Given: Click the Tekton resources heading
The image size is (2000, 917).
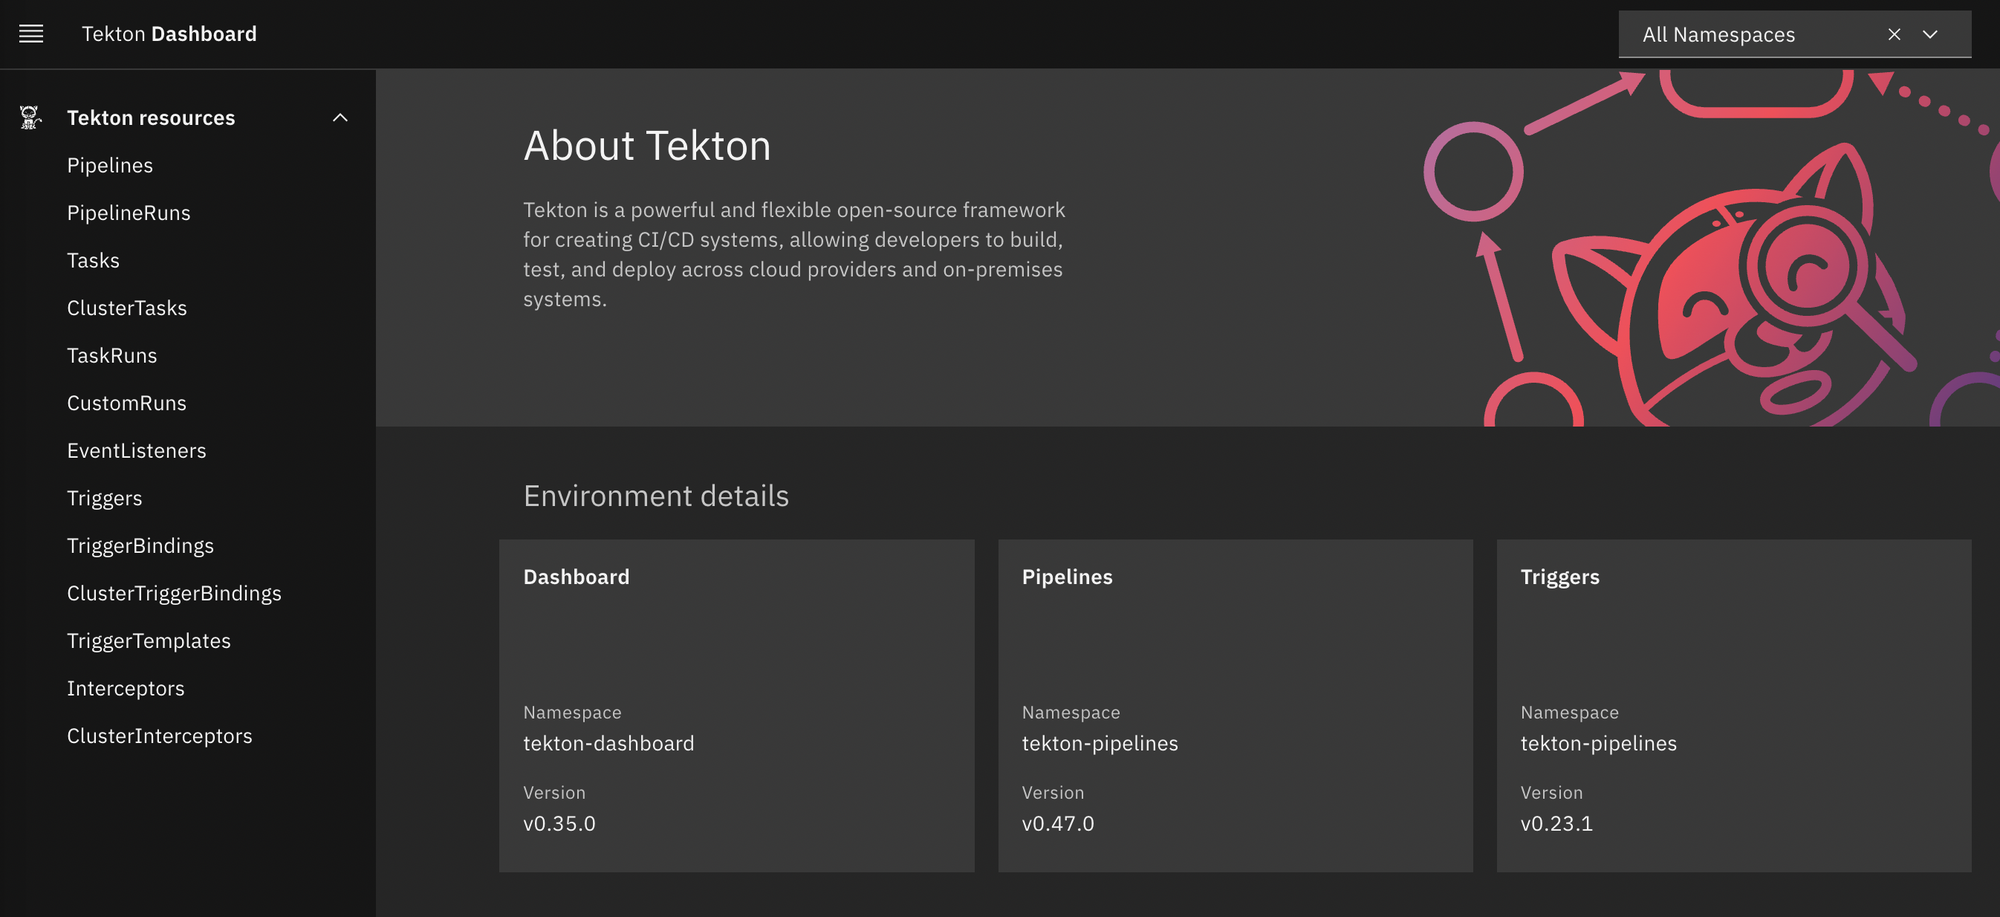Looking at the screenshot, I should (x=151, y=118).
